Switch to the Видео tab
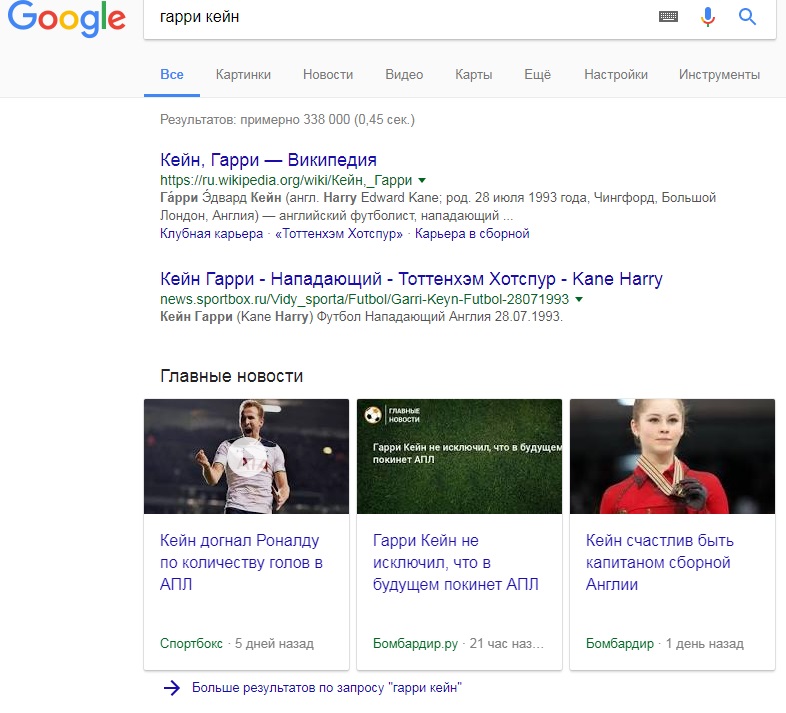786x713 pixels. (x=404, y=75)
